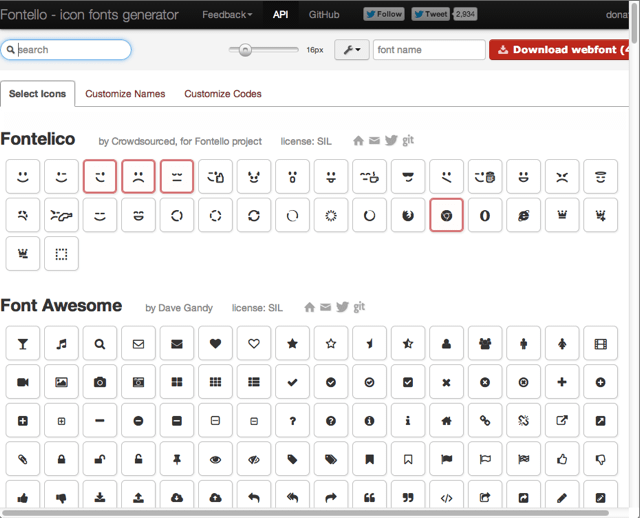Open Fontelico git repository link
Image resolution: width=640 pixels, height=518 pixels.
click(x=408, y=140)
